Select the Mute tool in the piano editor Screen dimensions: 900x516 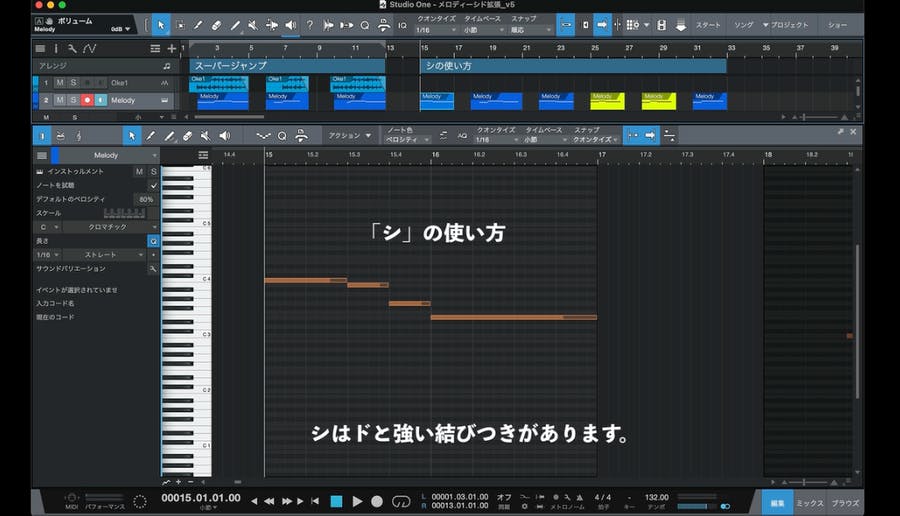(x=205, y=136)
